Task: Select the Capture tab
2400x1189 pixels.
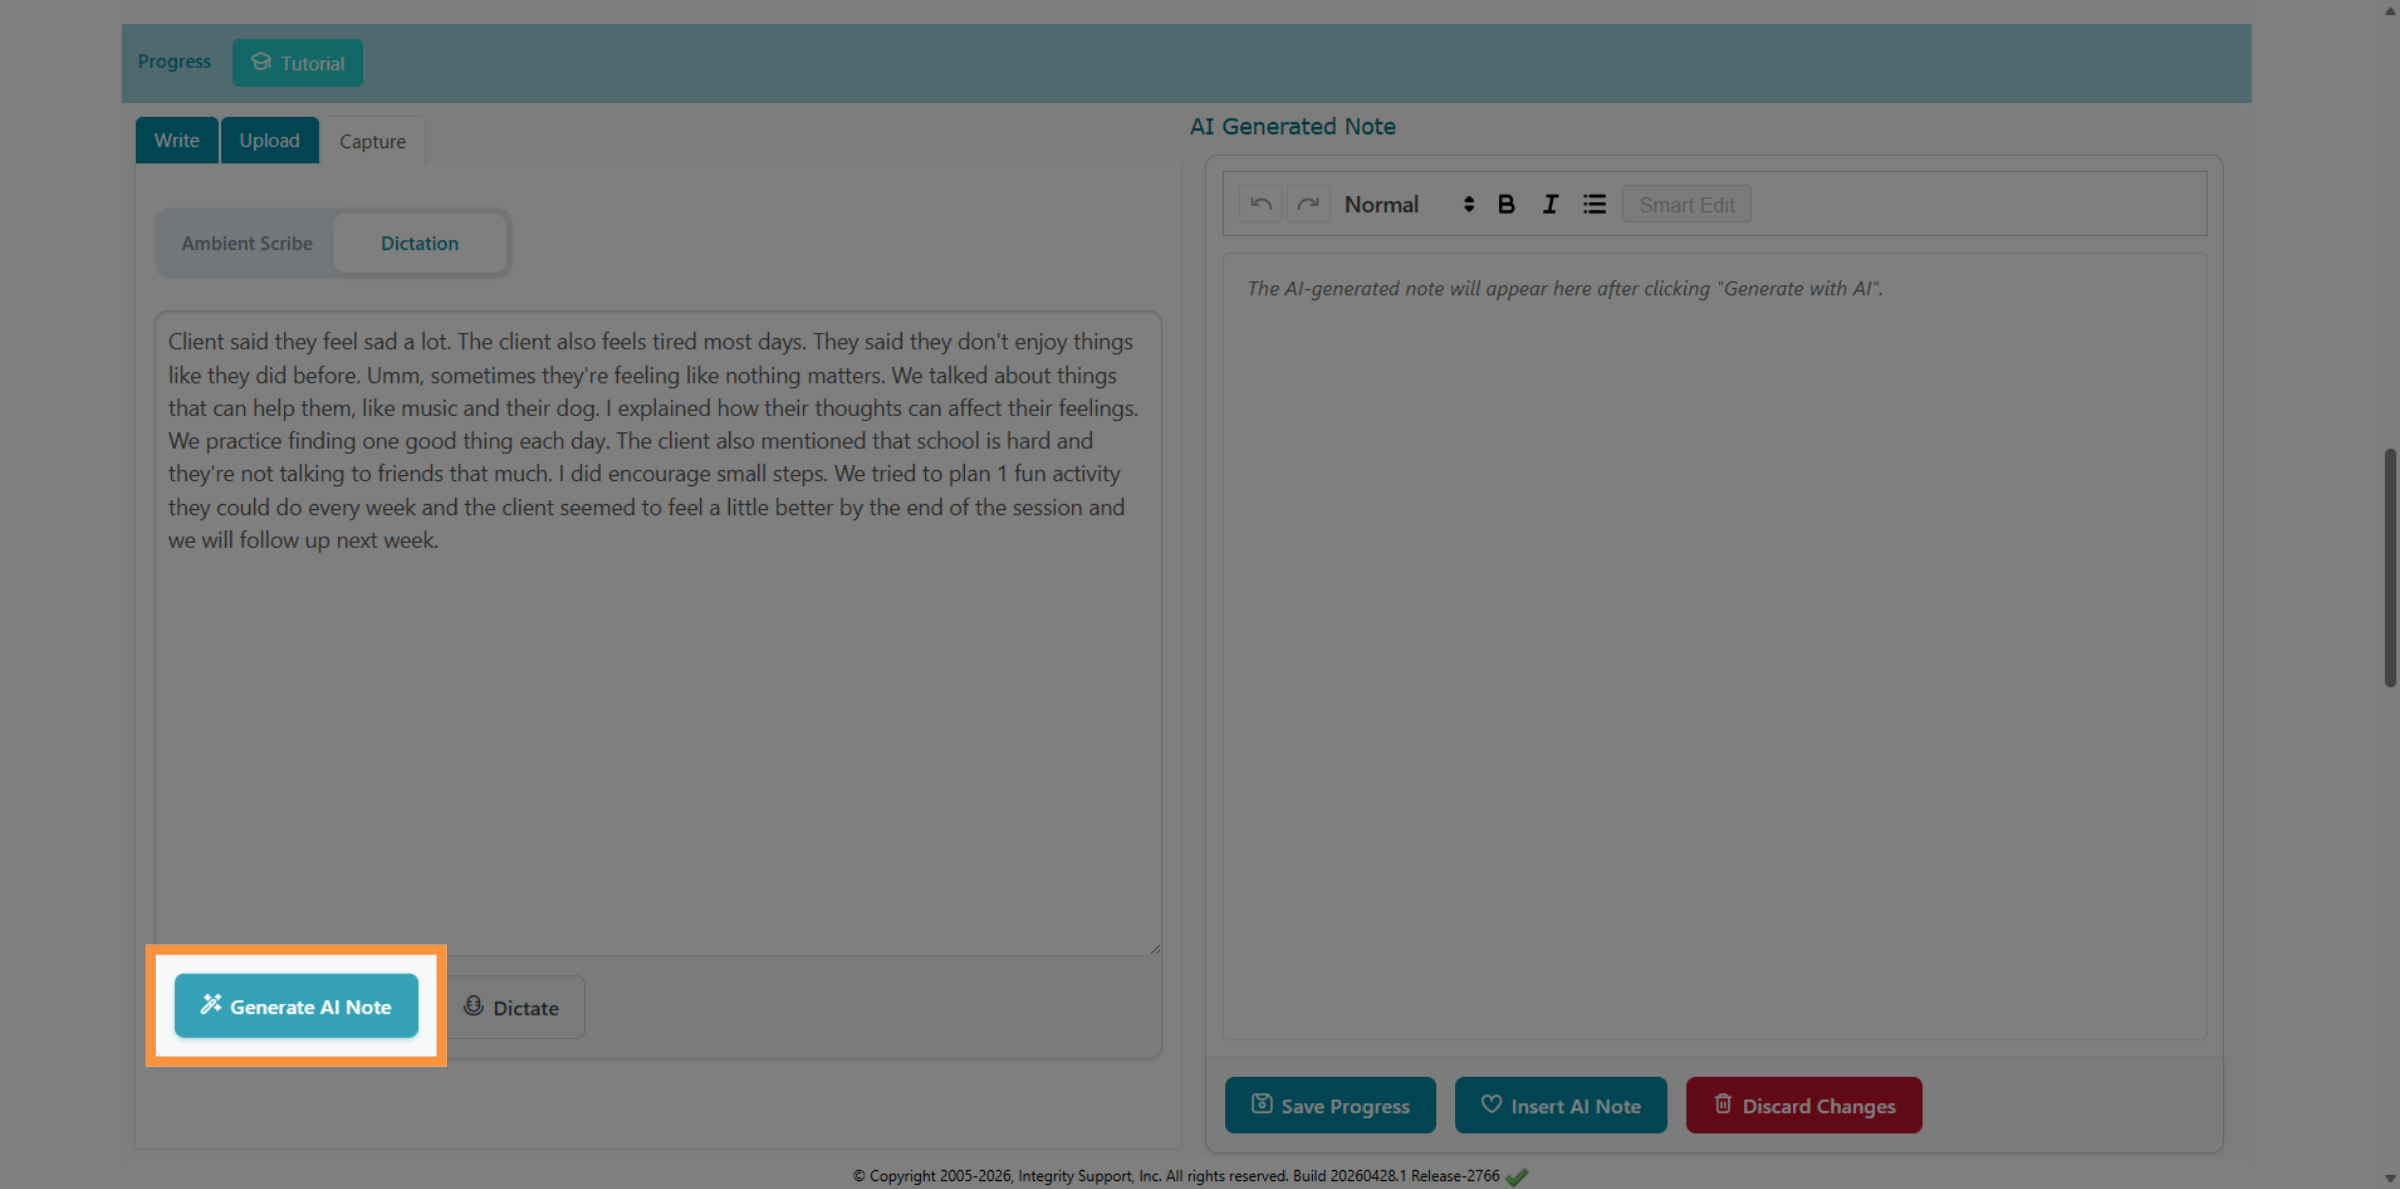Action: (x=373, y=141)
